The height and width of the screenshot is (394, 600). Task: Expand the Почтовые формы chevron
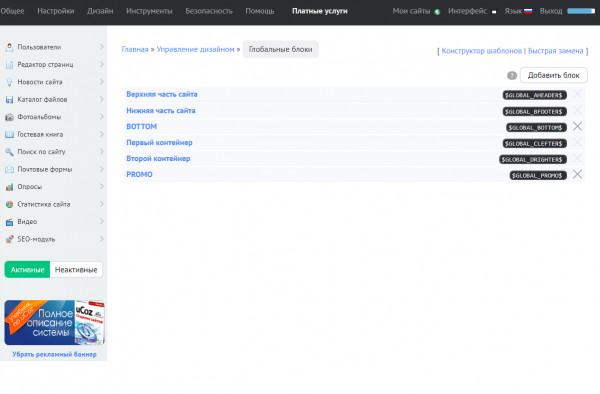[101, 169]
